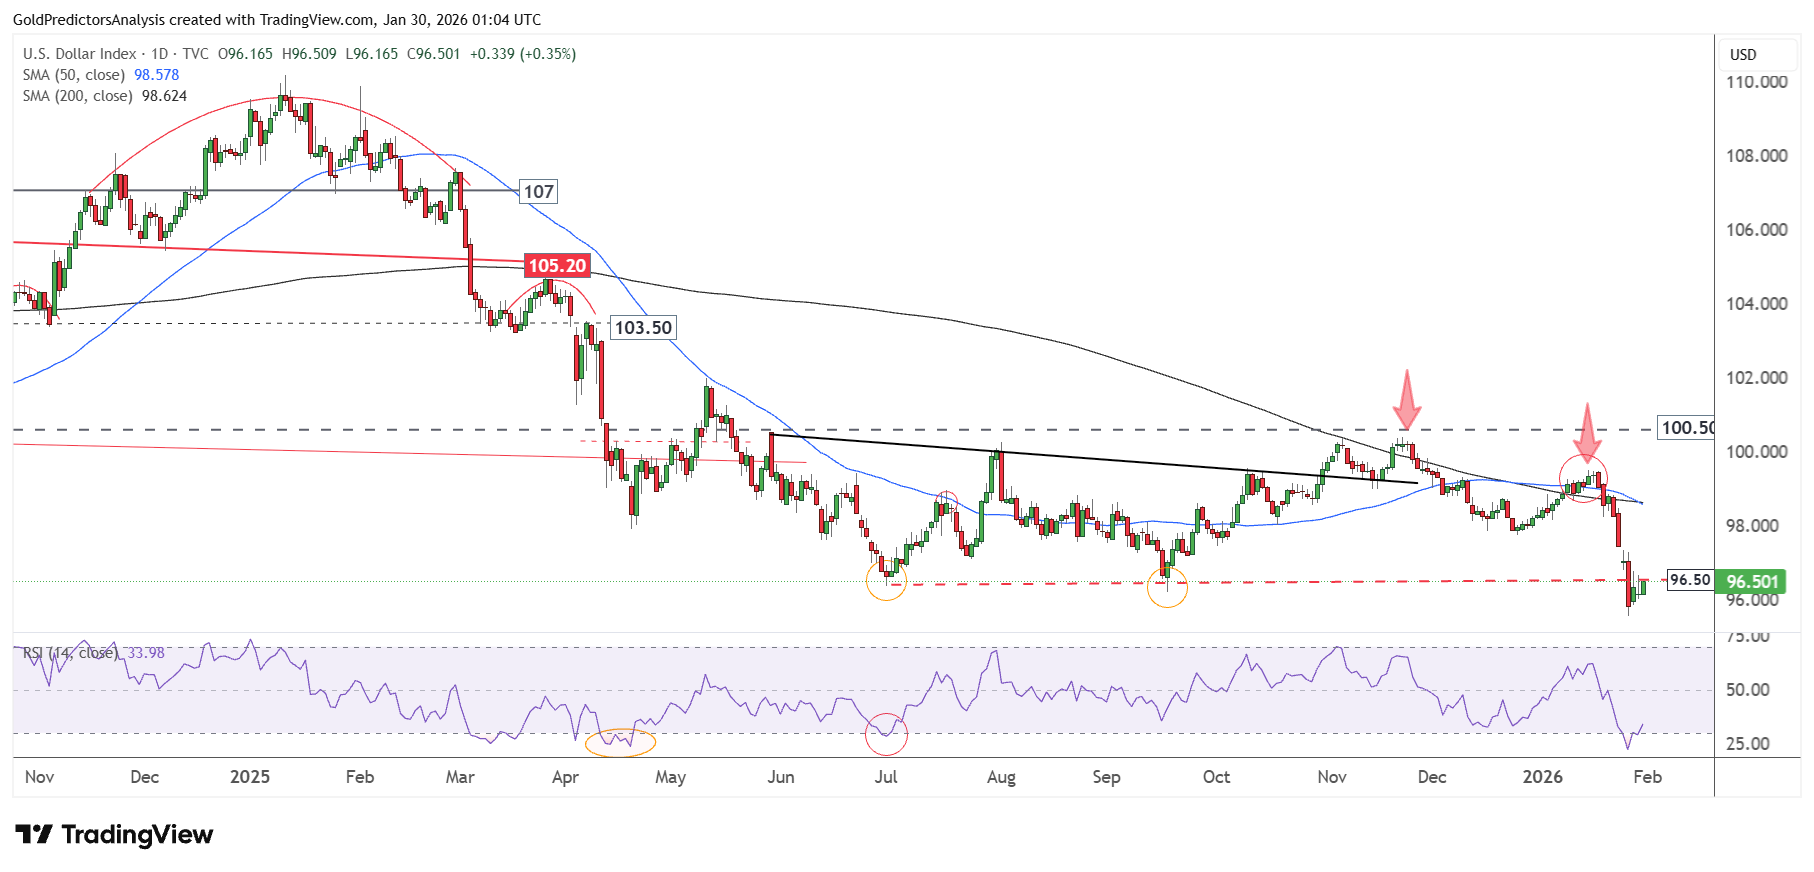The image size is (1814, 872).
Task: Click the Jun label on the time axis
Action: (781, 777)
